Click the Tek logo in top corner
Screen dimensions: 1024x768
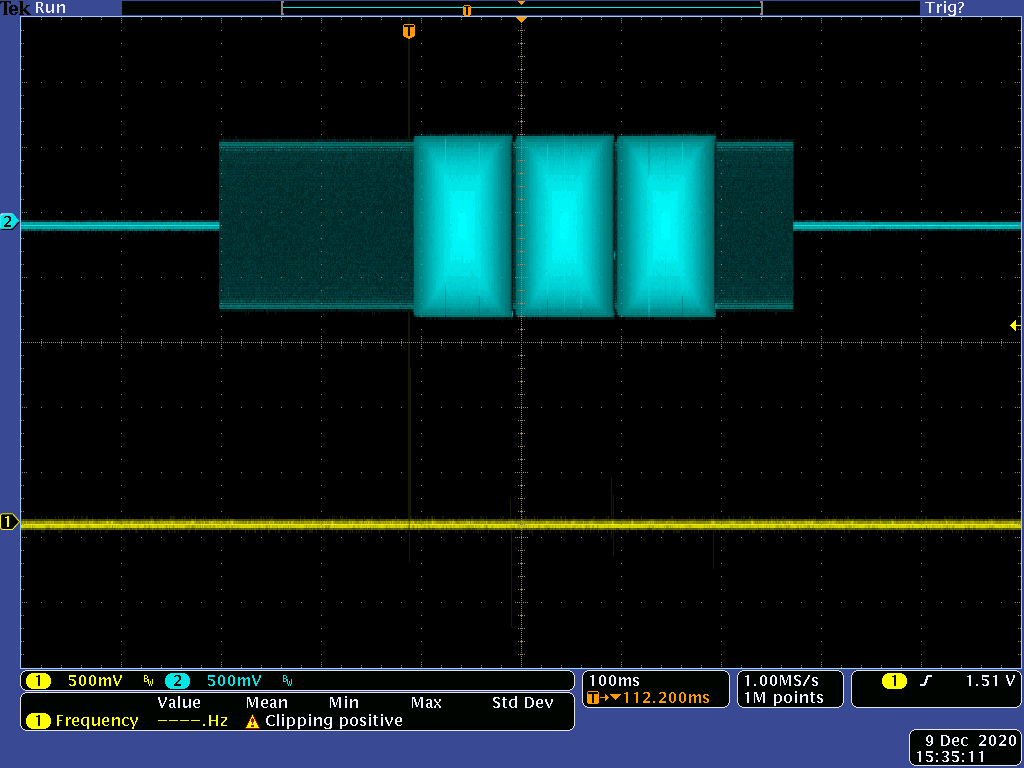(x=16, y=8)
